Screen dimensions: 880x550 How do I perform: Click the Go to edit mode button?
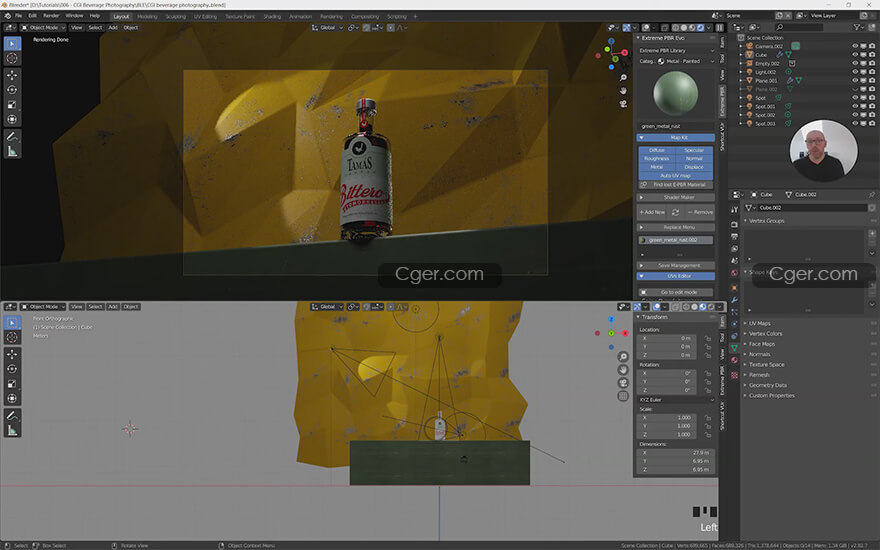click(676, 292)
